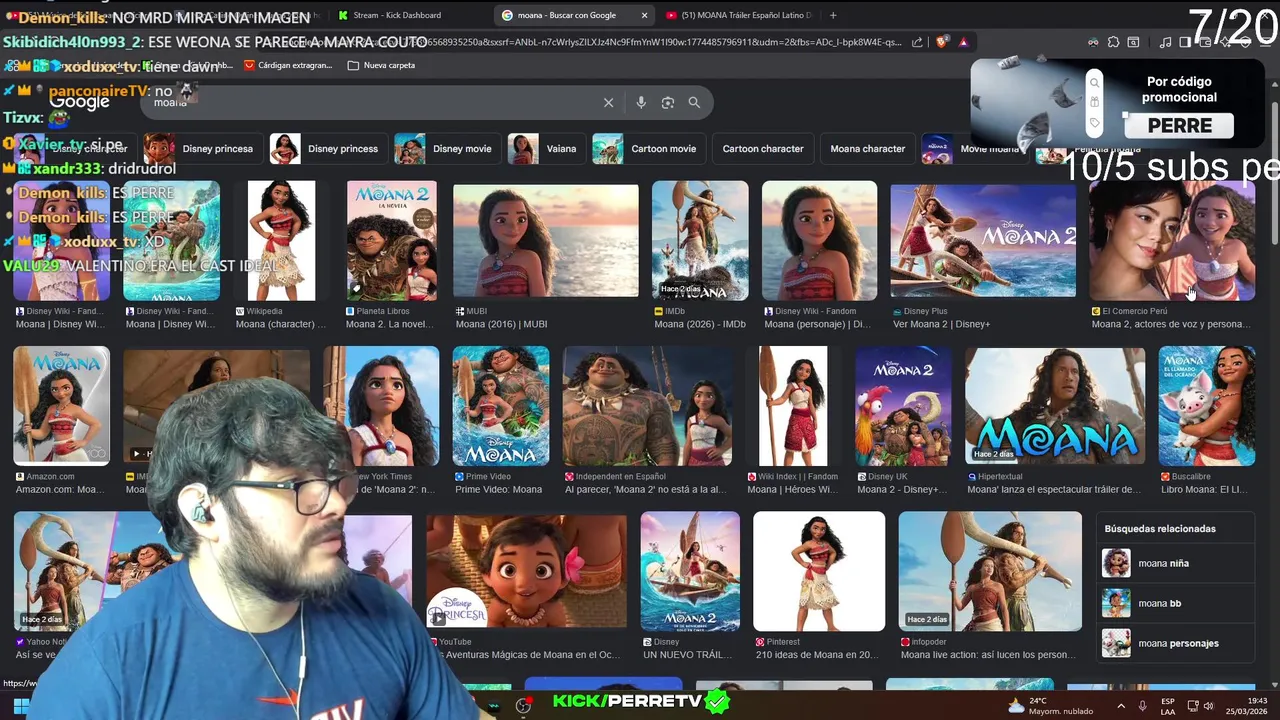
Task: Toggle the browser sidebar panel icon
Action: pos(1184,42)
